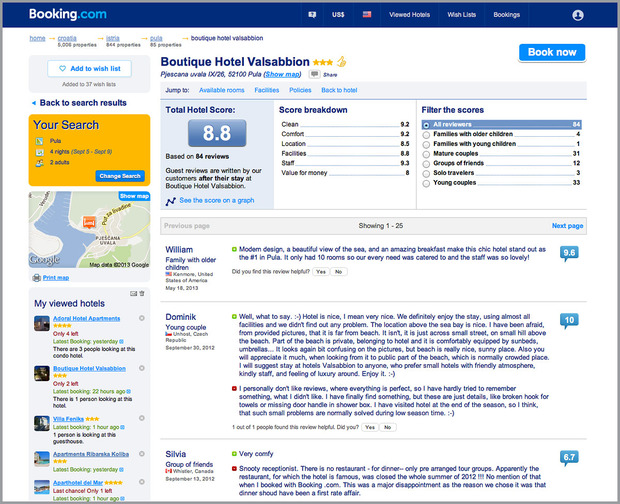Open the istria breadcrumb link

point(113,38)
